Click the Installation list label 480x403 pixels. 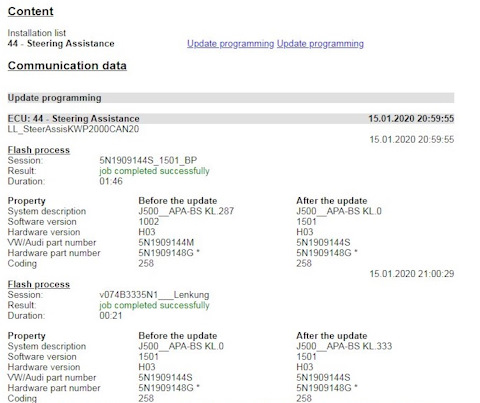point(37,33)
